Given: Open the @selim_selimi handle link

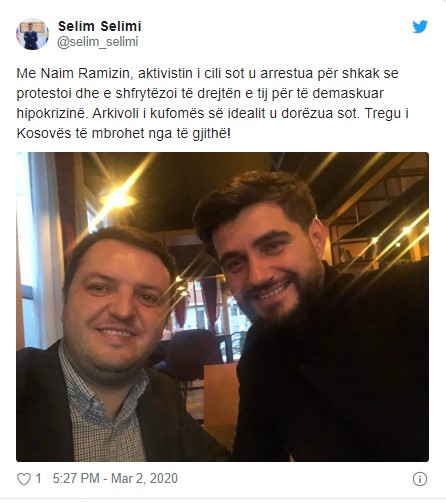Looking at the screenshot, I should click(x=98, y=42).
